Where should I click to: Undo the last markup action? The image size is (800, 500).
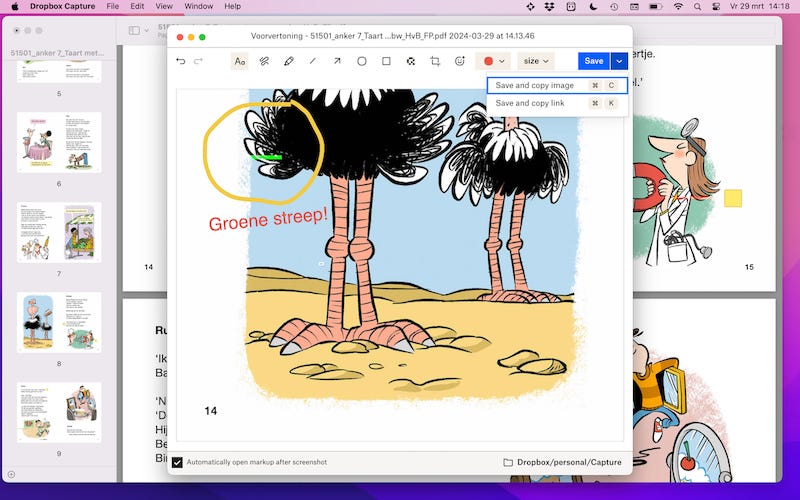[x=181, y=61]
